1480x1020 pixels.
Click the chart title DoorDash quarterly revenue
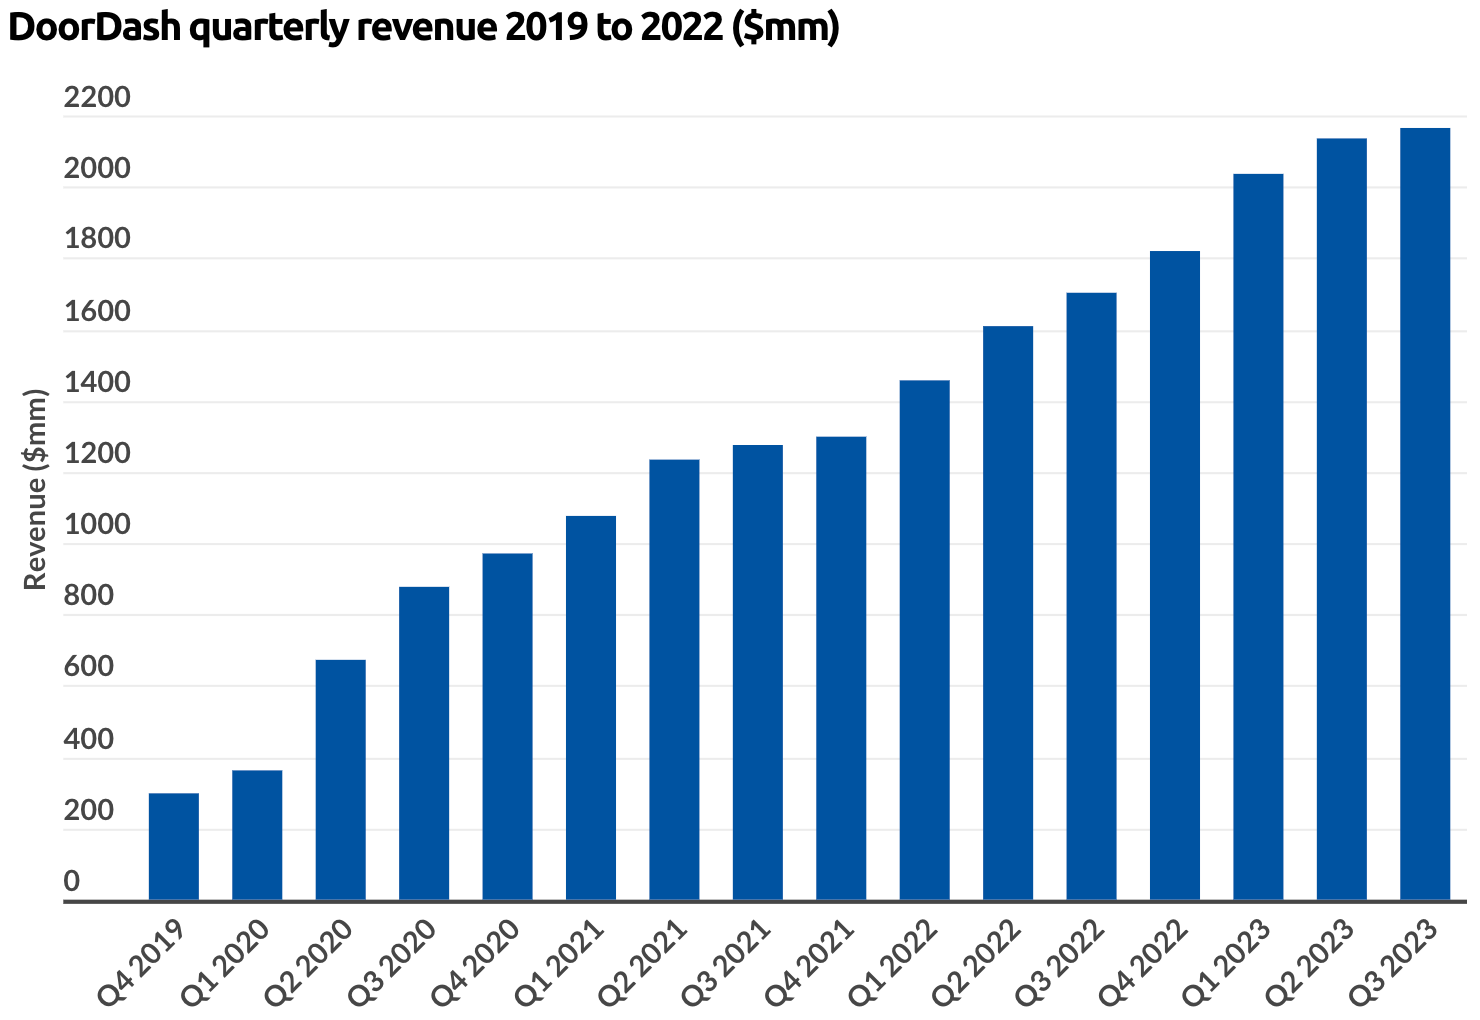point(423,28)
